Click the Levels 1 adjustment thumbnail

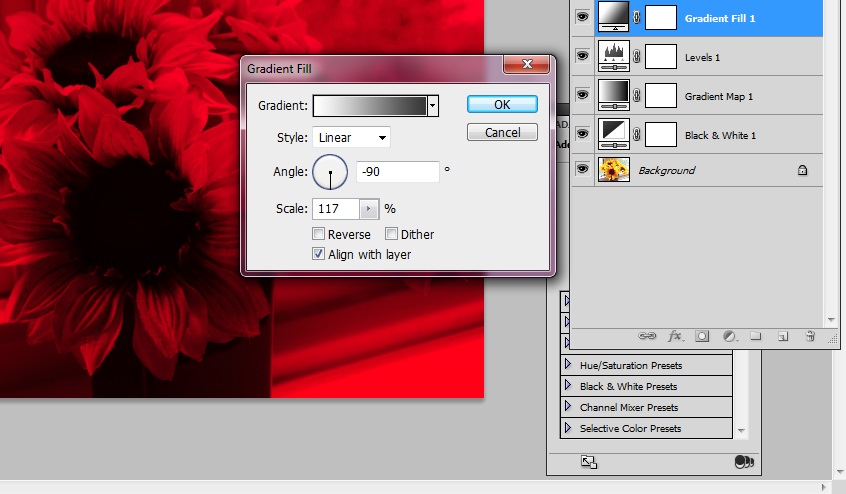point(612,57)
